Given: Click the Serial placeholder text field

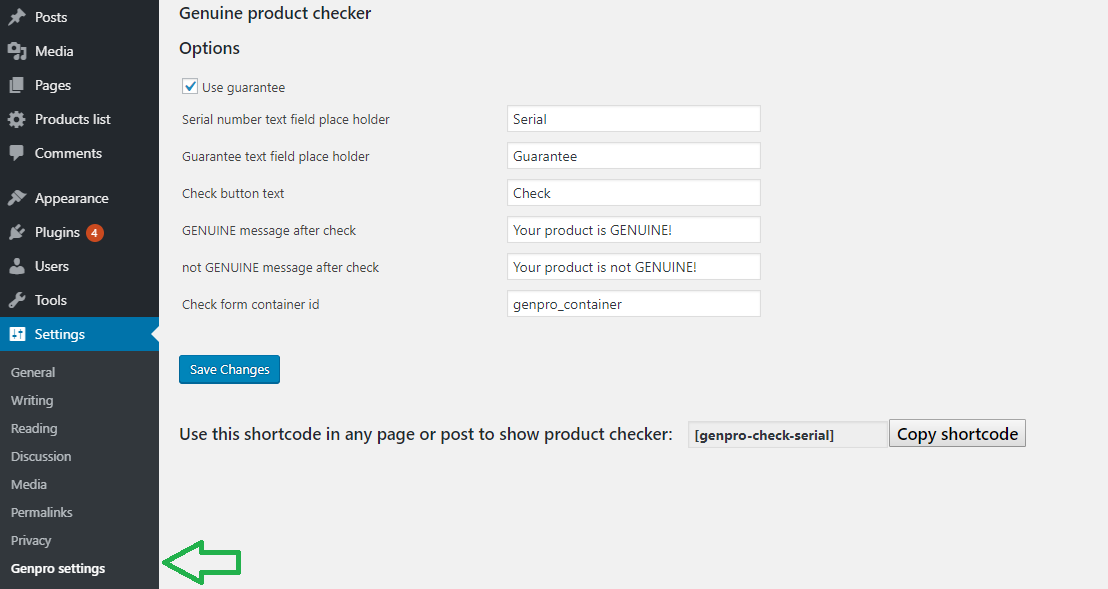Looking at the screenshot, I should (633, 119).
